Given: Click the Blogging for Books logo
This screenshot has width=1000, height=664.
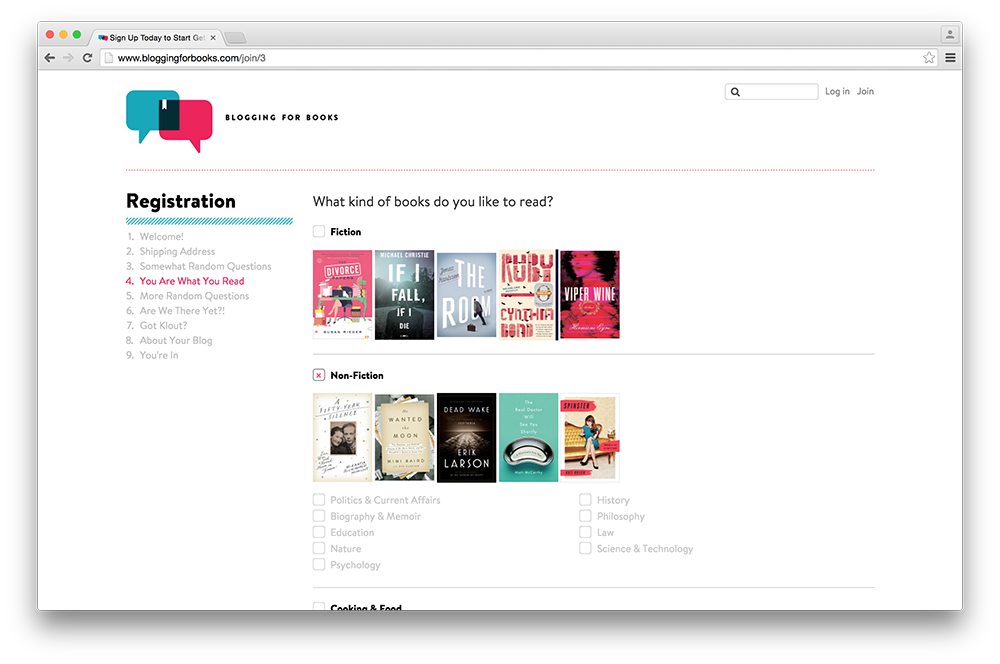Looking at the screenshot, I should tap(170, 120).
